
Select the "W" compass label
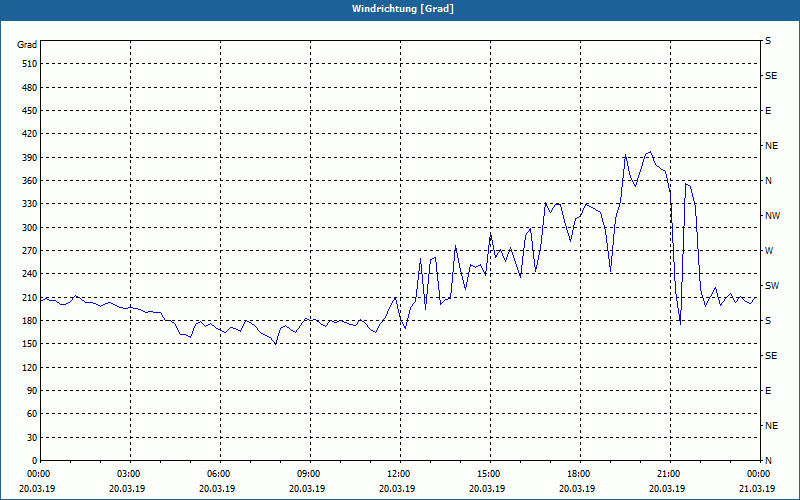[x=769, y=251]
